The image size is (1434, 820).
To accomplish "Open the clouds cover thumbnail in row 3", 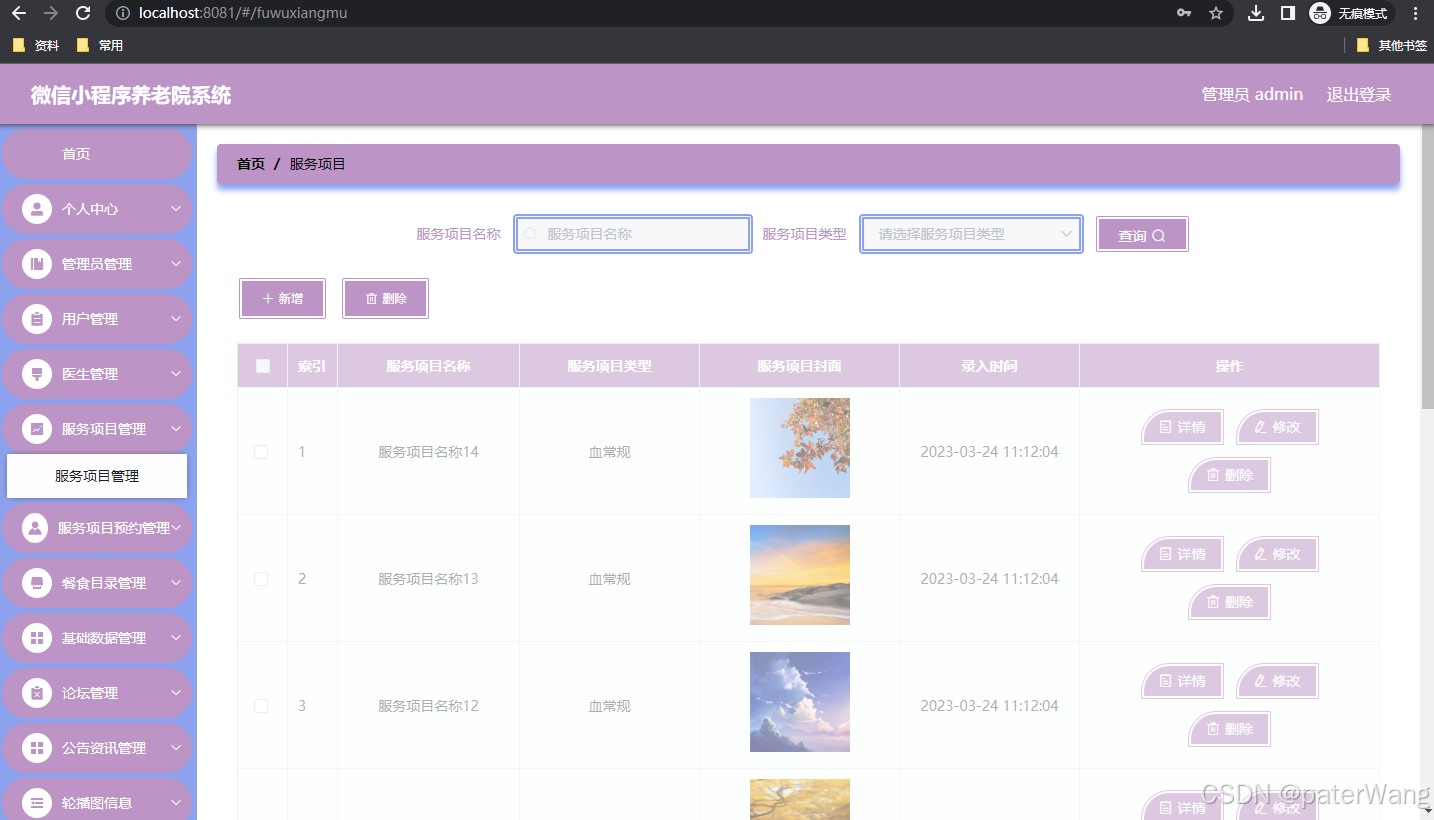I will point(800,702).
